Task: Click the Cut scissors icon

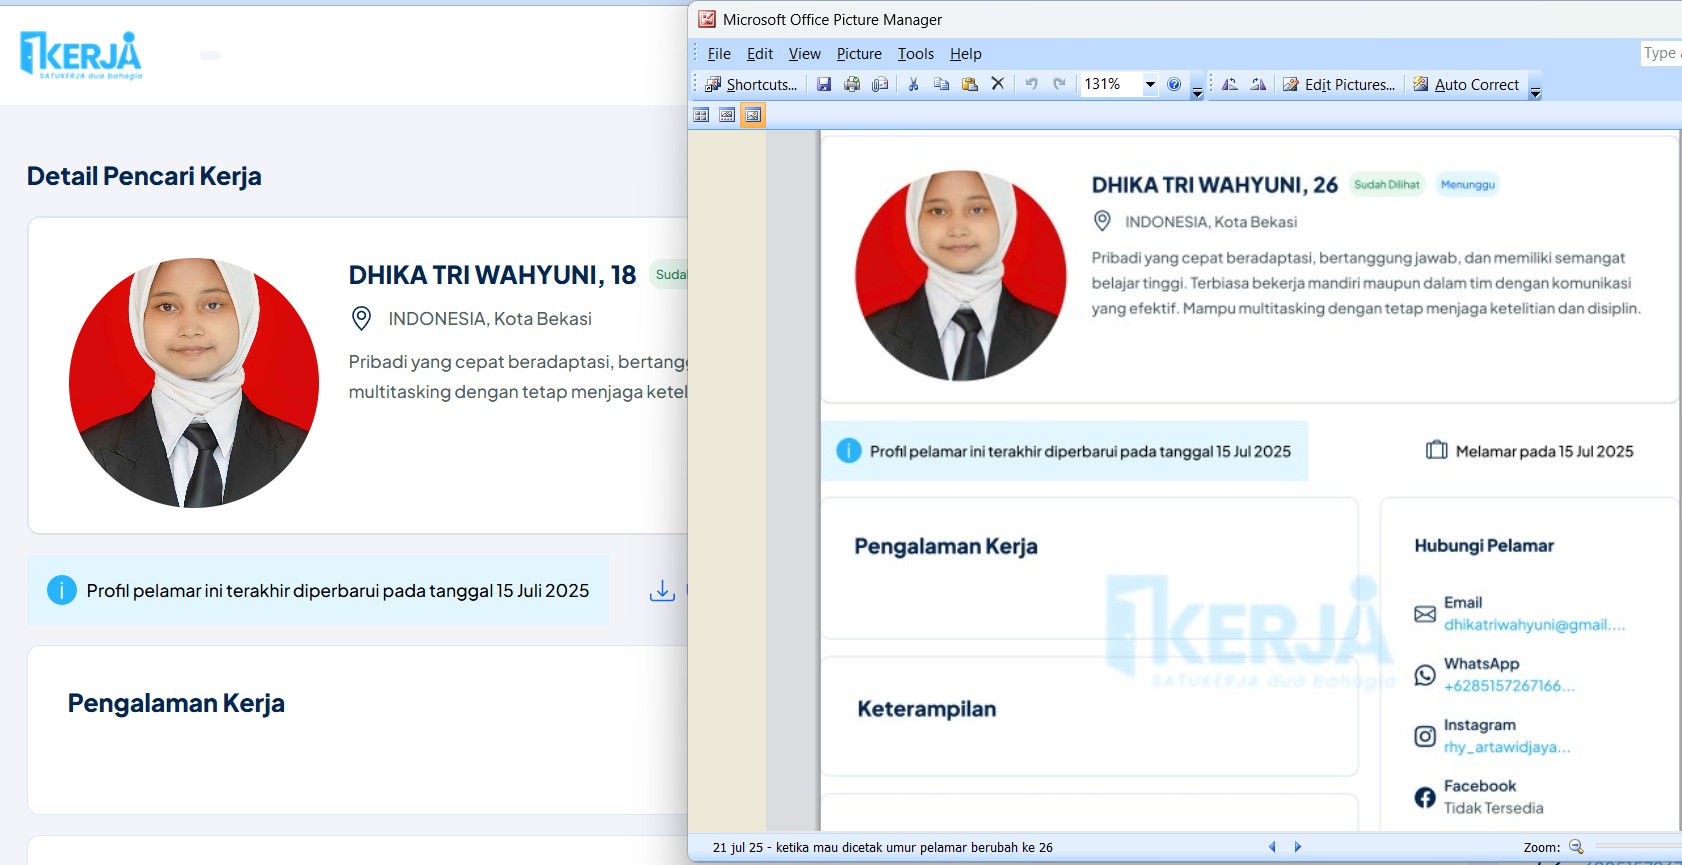Action: click(913, 85)
